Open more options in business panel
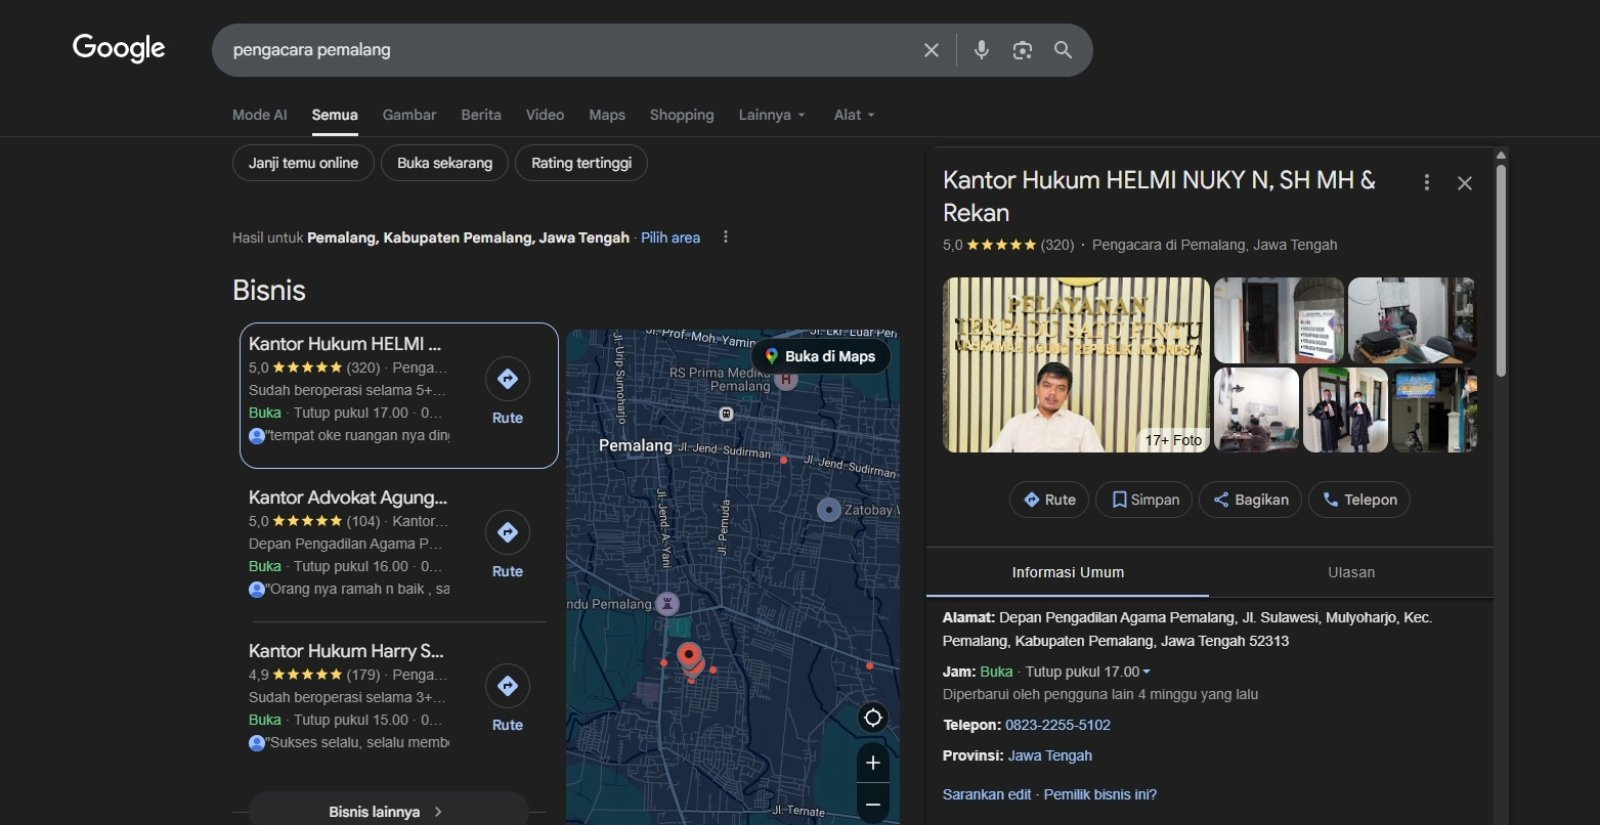 (x=1426, y=182)
